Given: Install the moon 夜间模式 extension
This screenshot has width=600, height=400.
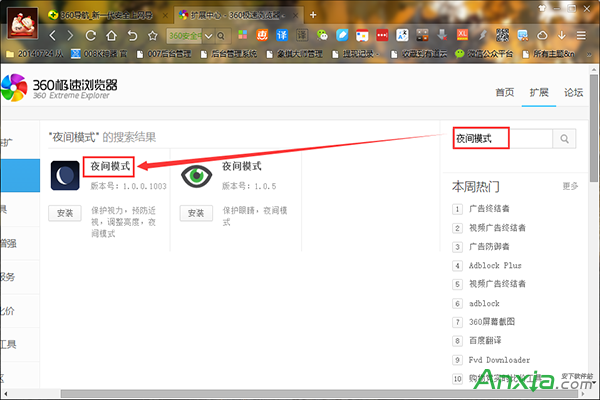Looking at the screenshot, I should point(65,213).
